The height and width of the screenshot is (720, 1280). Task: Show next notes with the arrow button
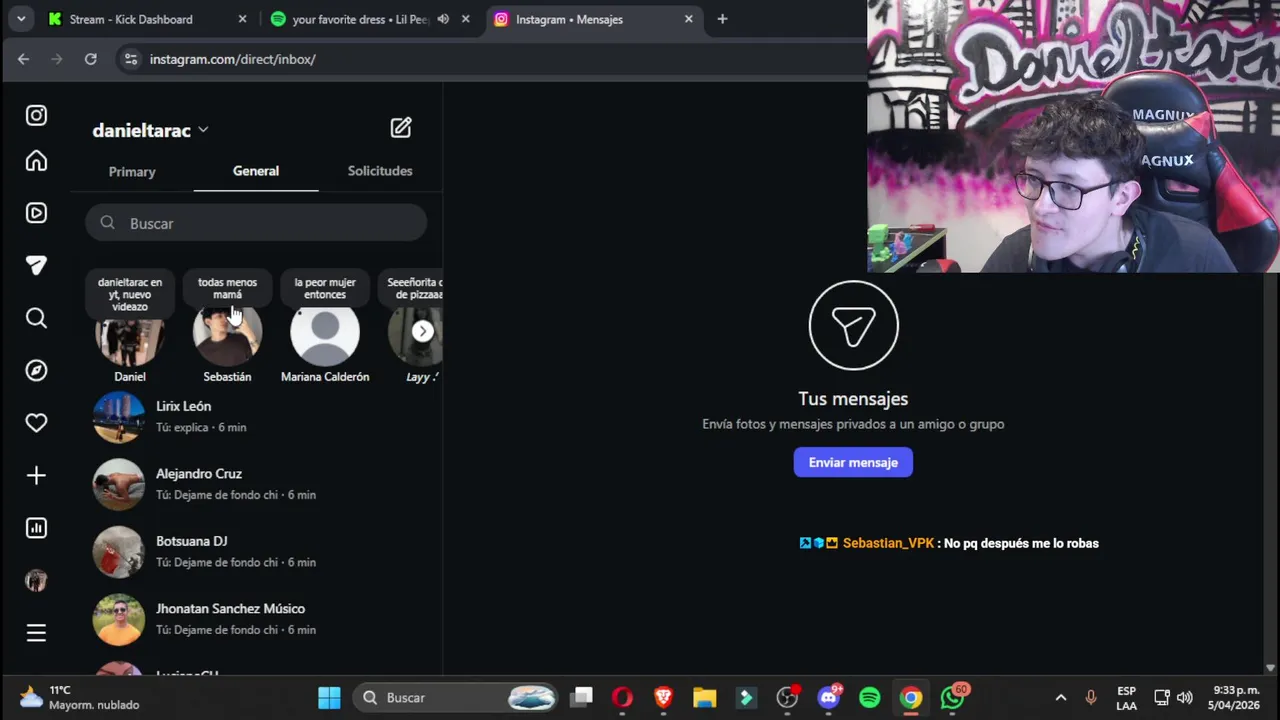(x=423, y=331)
